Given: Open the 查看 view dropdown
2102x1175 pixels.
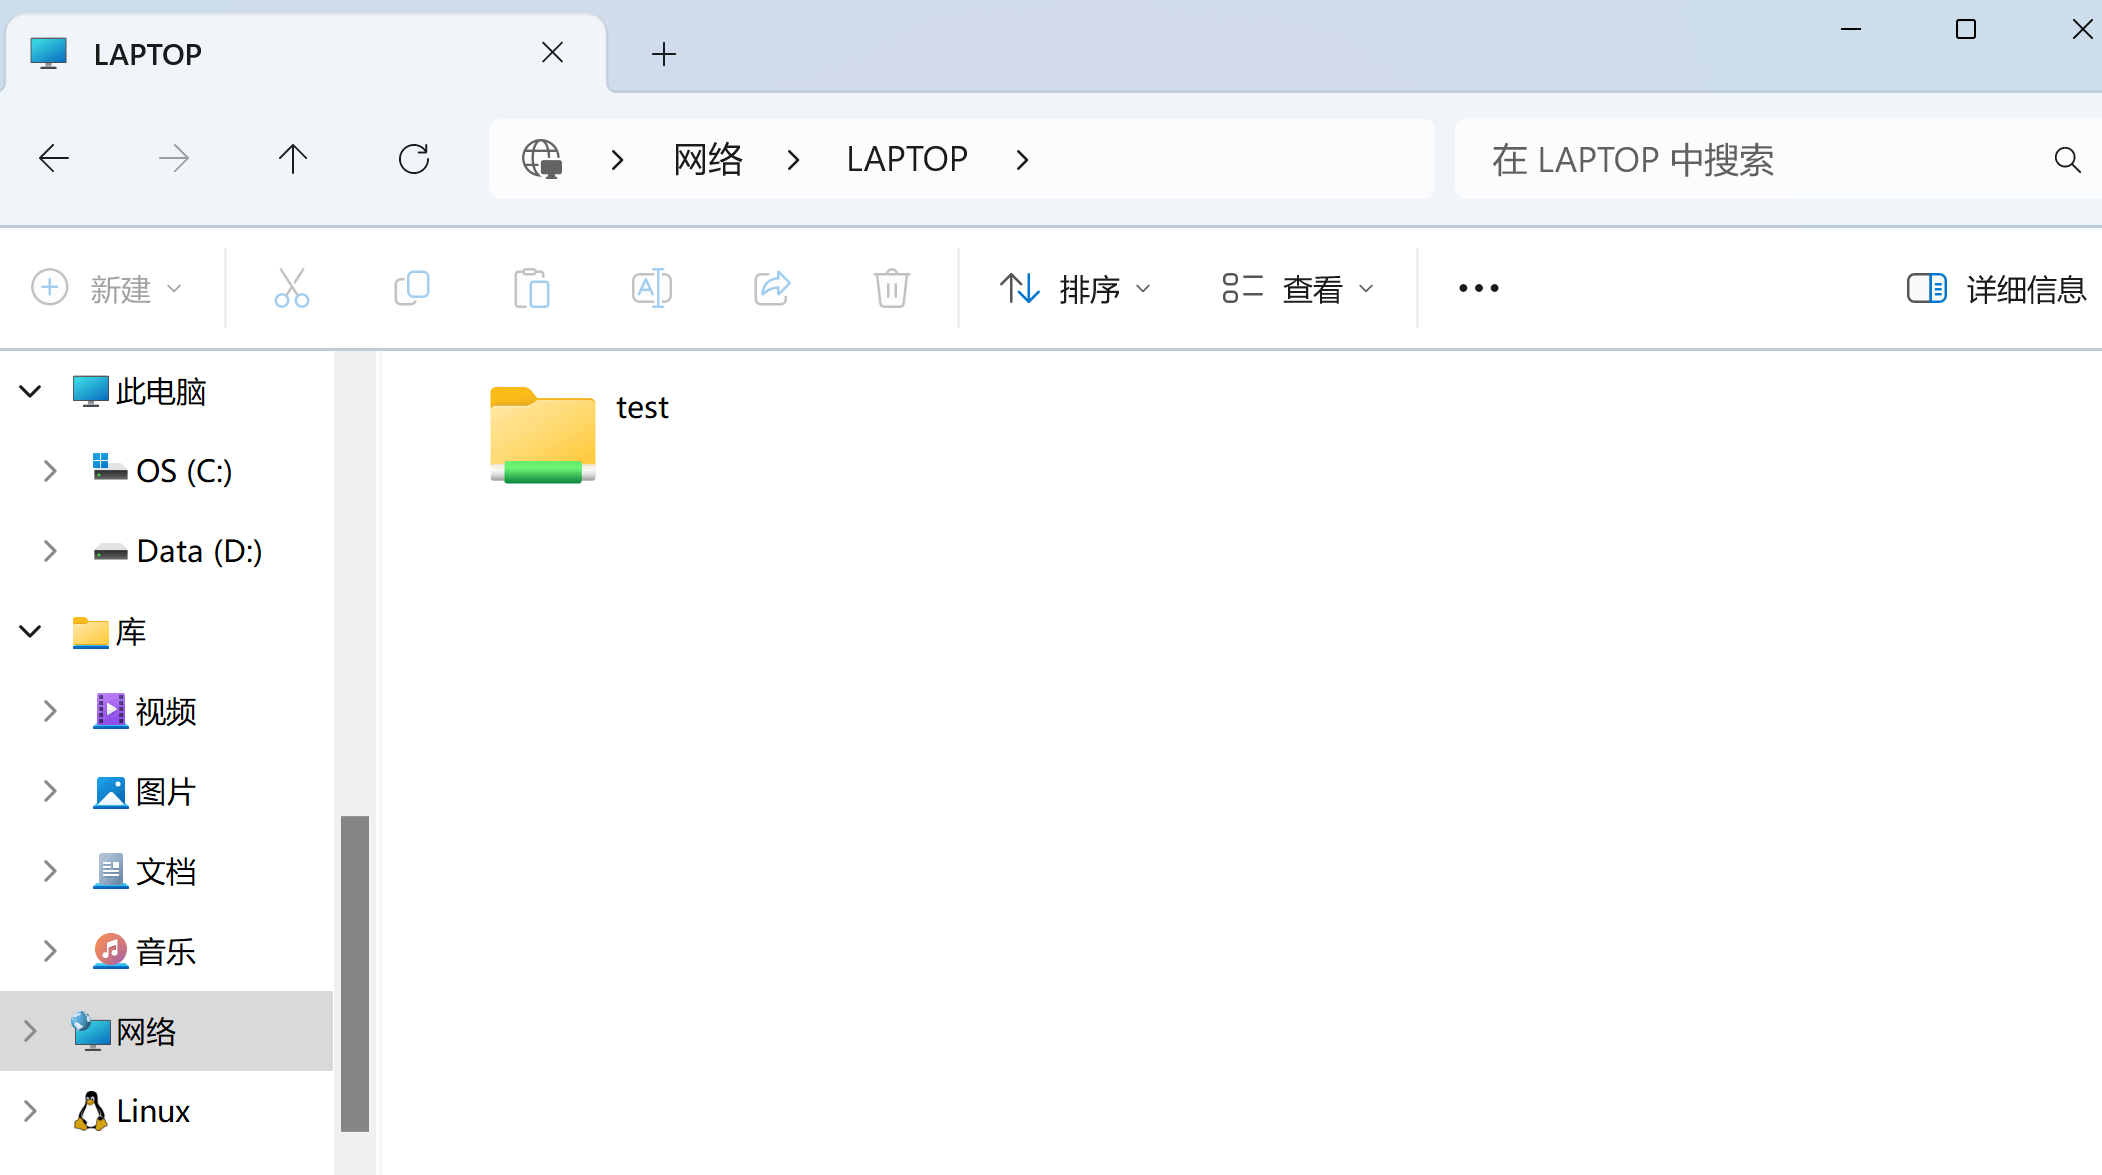Looking at the screenshot, I should coord(1298,289).
